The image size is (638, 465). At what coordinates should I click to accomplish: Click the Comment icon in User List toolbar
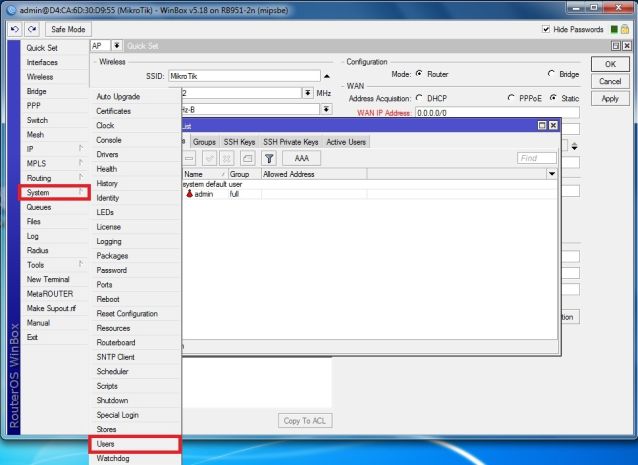click(x=247, y=158)
